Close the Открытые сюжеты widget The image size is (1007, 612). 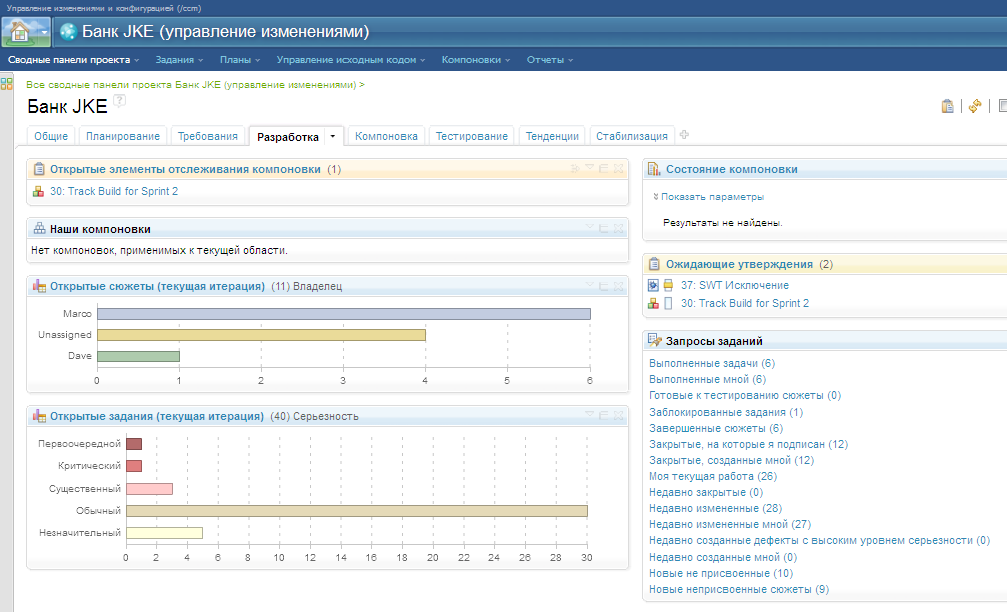coord(618,286)
